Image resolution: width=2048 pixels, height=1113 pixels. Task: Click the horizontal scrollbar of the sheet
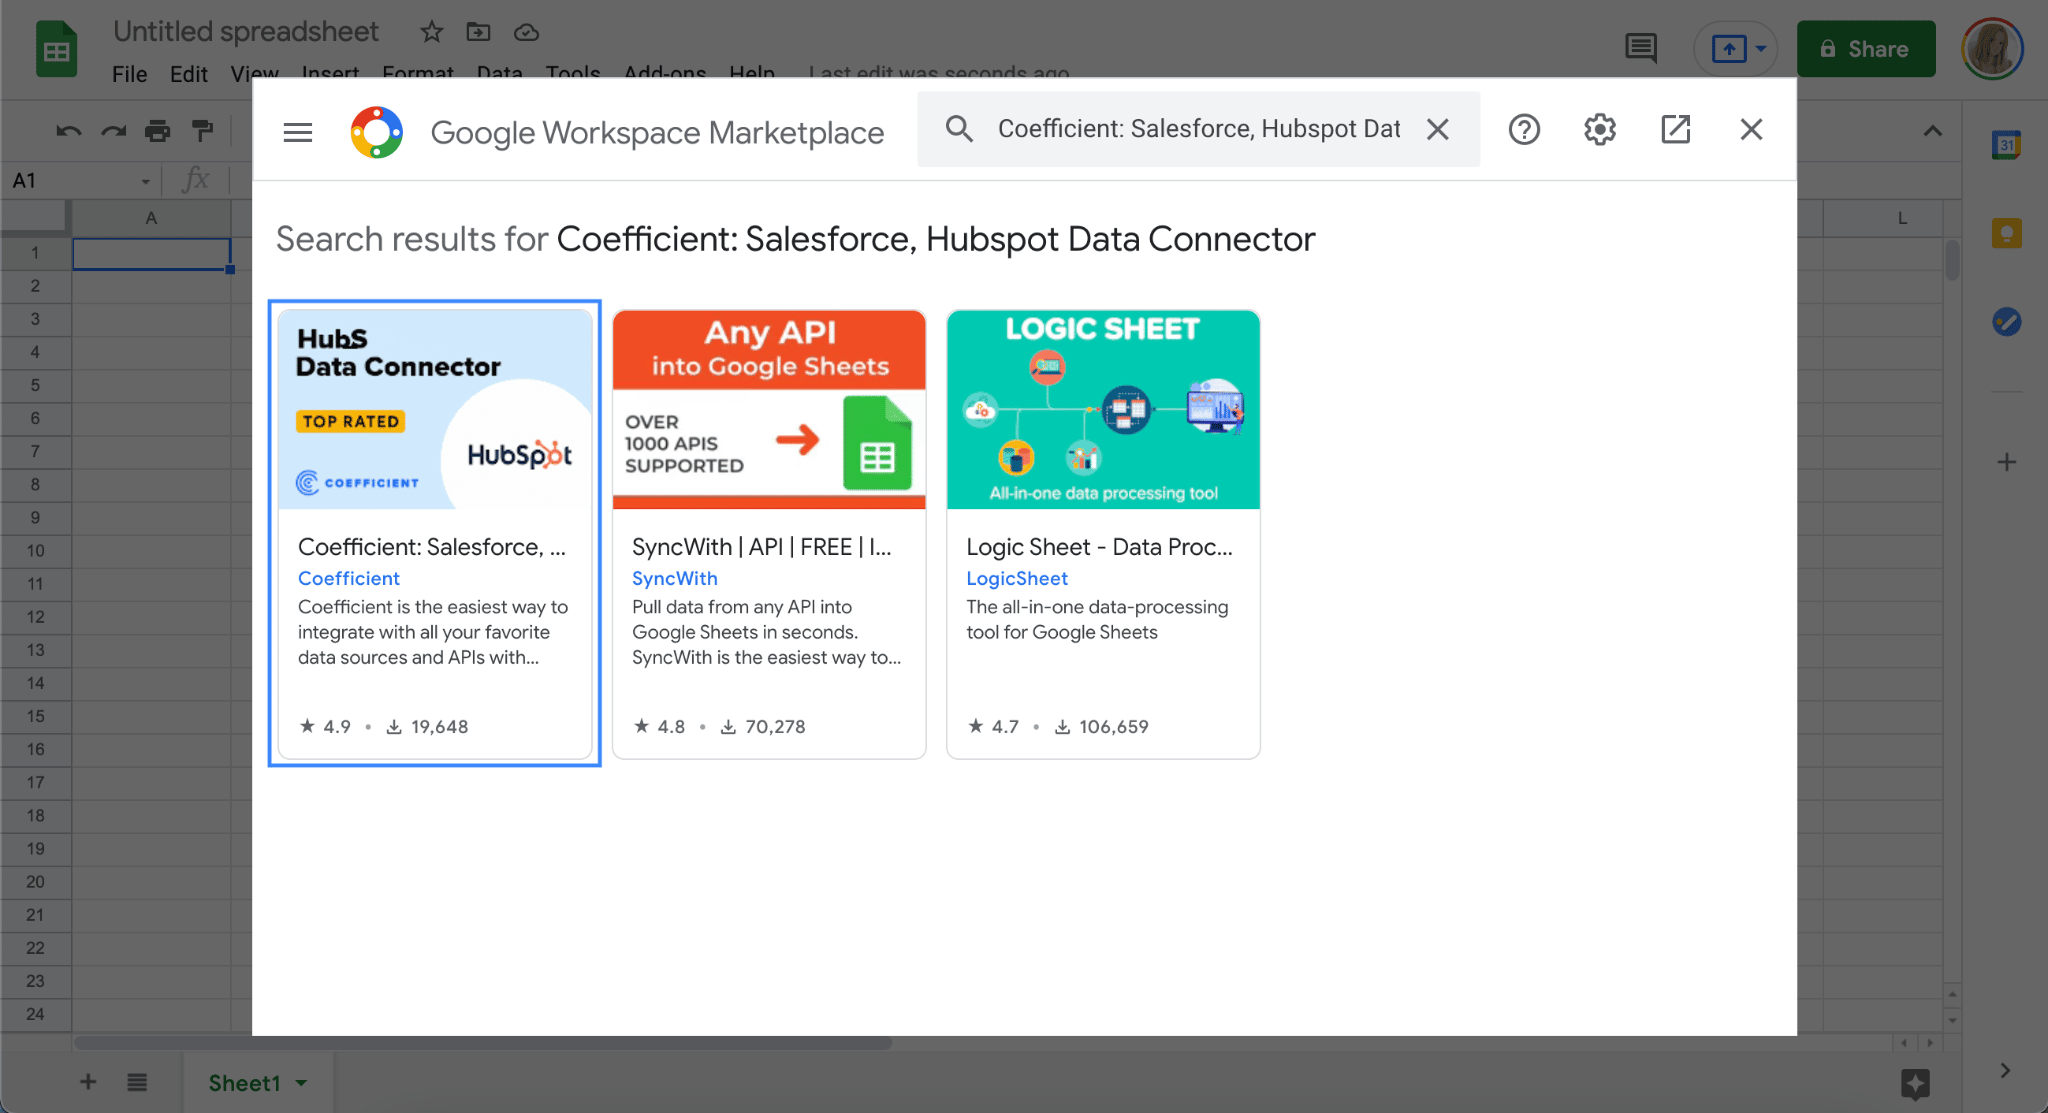(482, 1043)
